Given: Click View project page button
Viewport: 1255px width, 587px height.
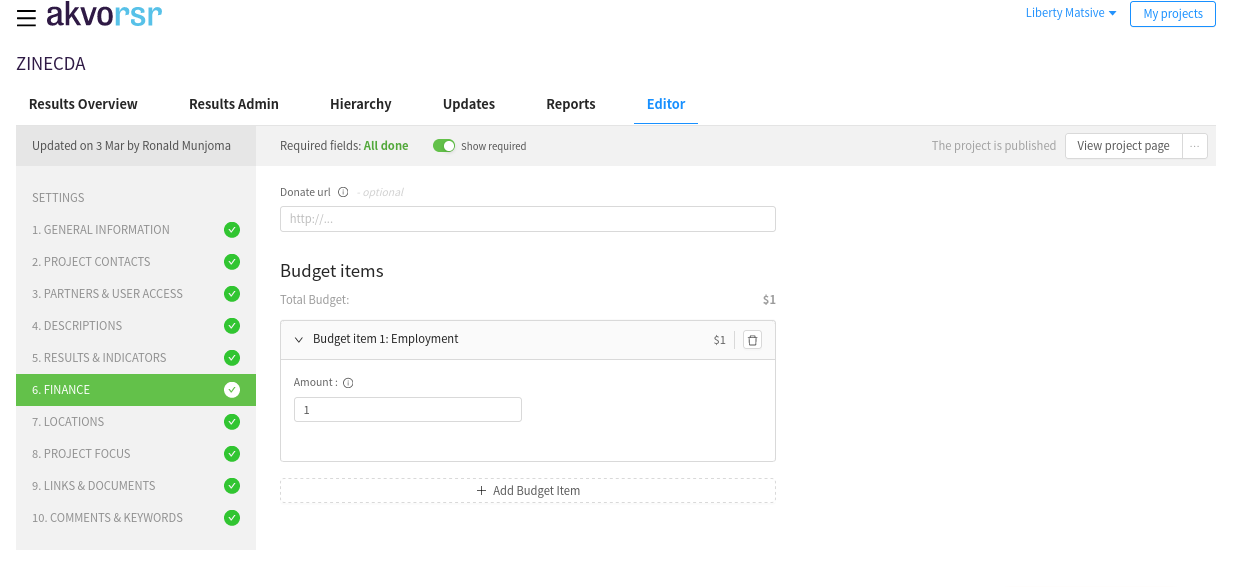Looking at the screenshot, I should coord(1123,146).
